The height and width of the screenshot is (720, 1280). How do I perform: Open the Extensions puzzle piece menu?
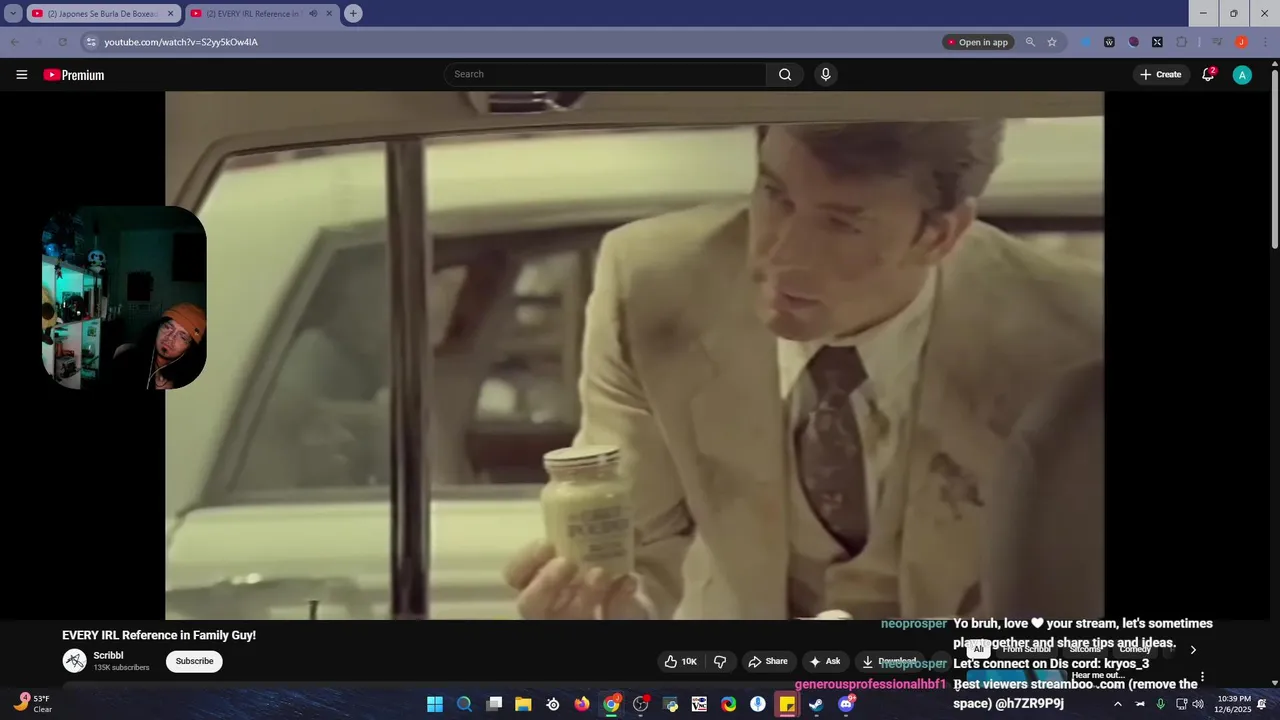pos(1181,42)
